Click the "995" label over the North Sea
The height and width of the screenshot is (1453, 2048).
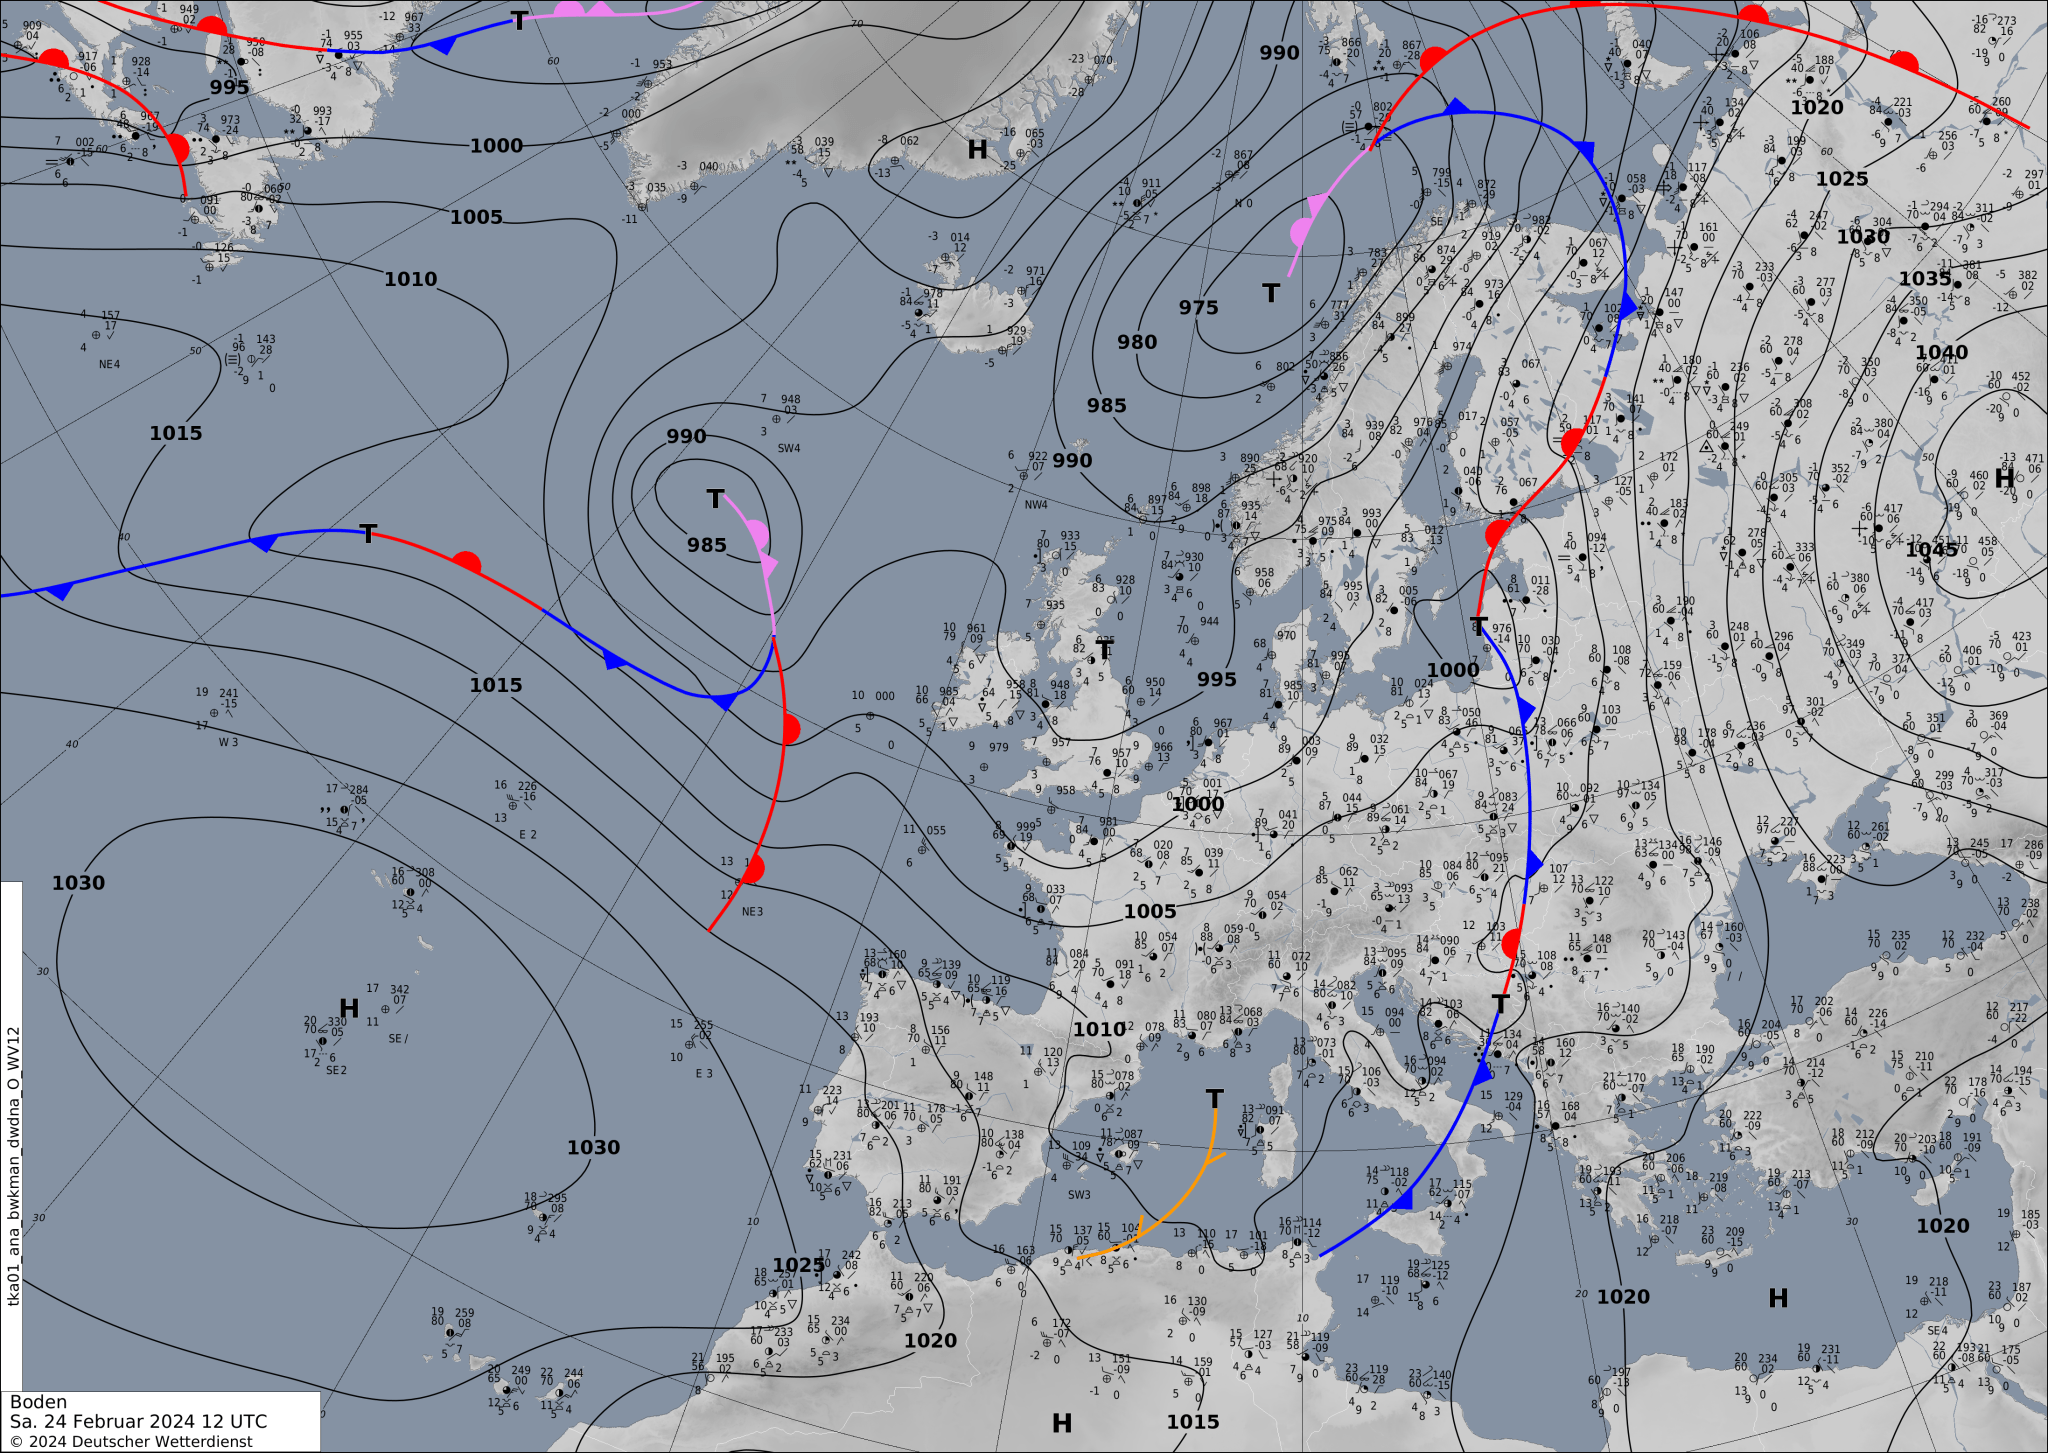[x=1217, y=679]
